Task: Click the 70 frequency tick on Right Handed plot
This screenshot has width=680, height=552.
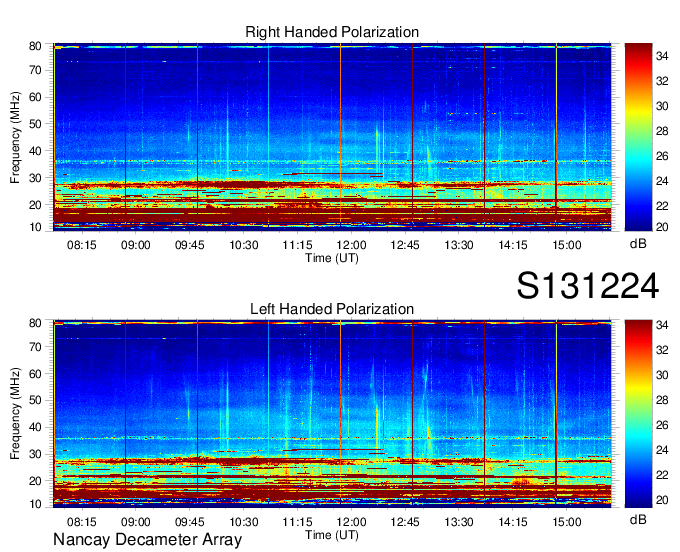Action: click(x=35, y=70)
